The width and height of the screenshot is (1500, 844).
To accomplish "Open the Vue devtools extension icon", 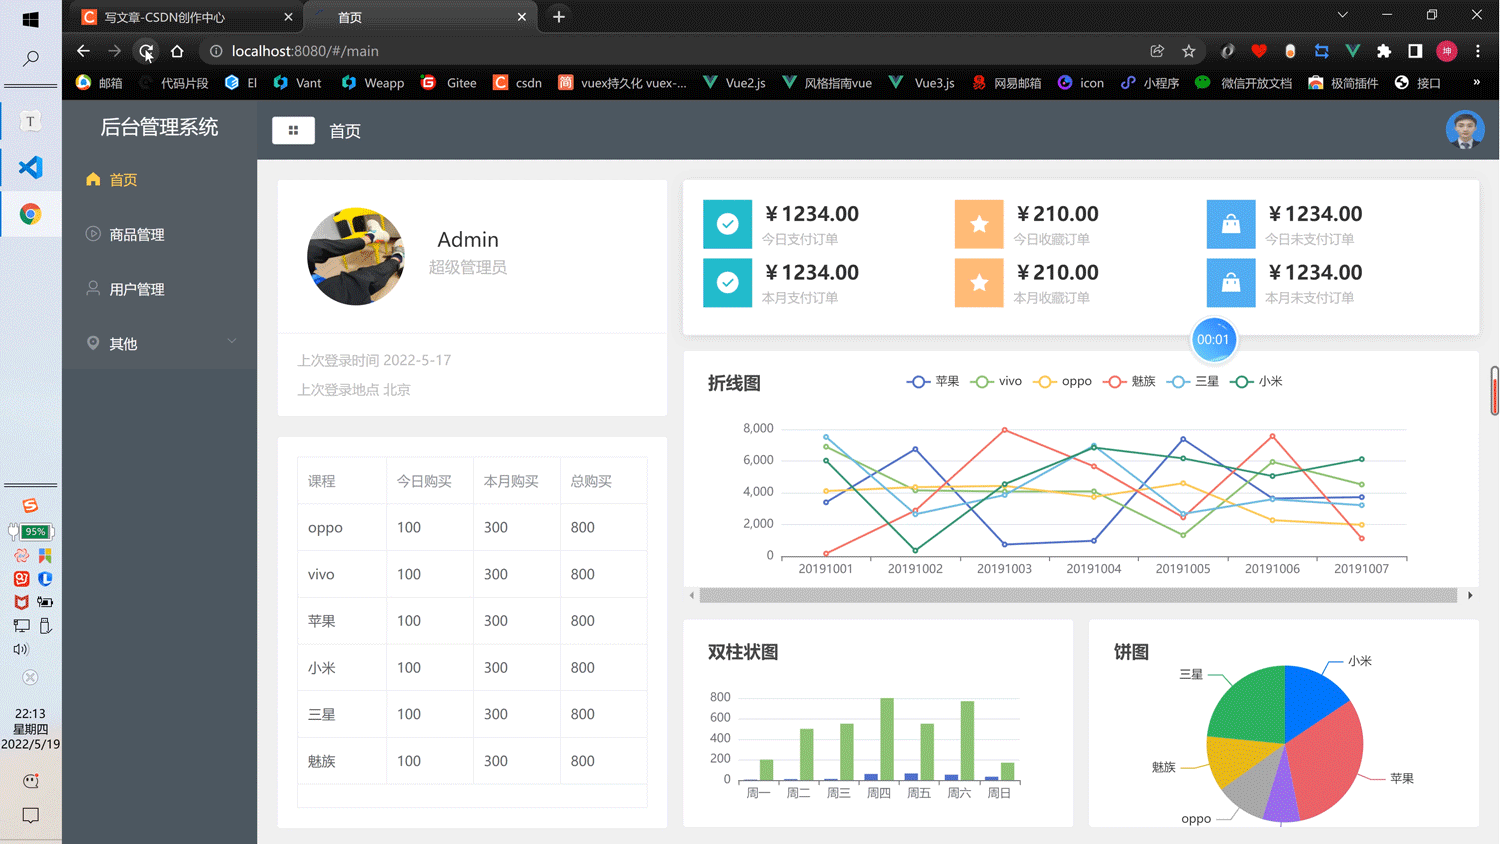I will pos(1353,51).
